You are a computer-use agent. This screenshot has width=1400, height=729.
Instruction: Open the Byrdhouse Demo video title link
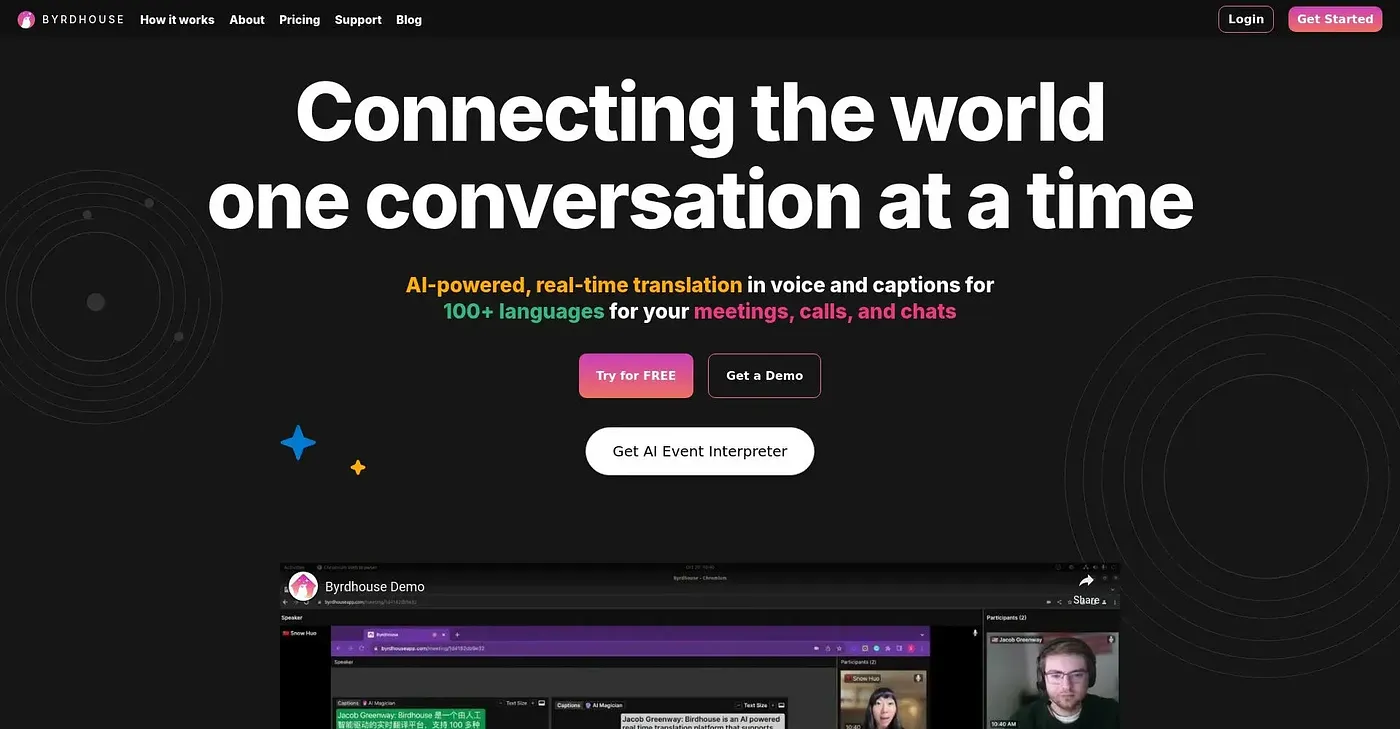click(375, 587)
